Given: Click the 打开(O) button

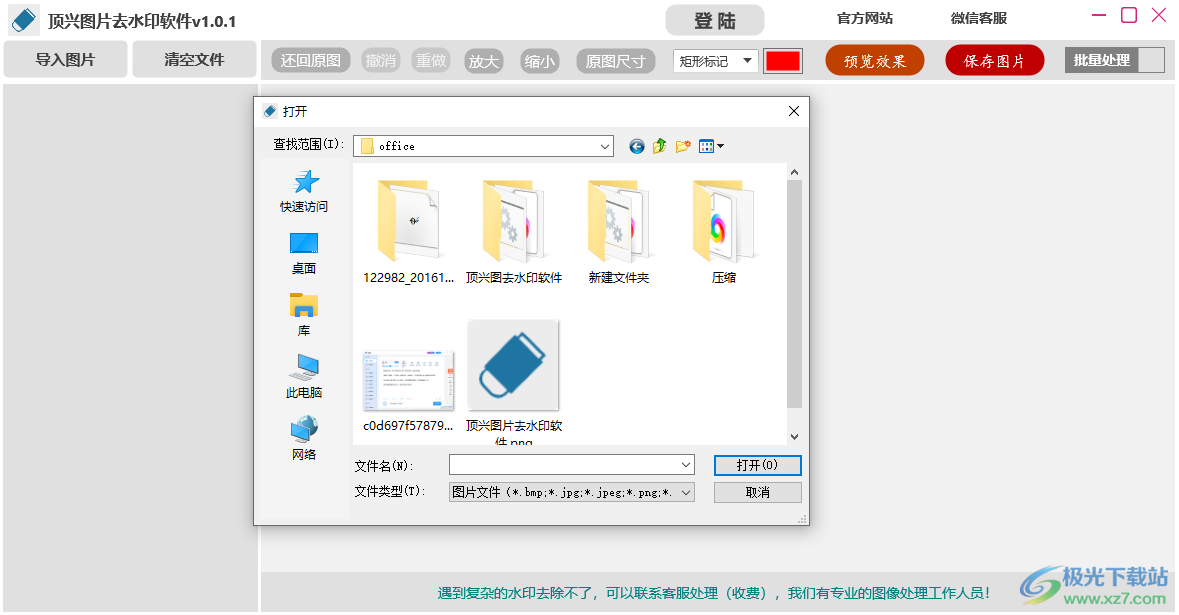Looking at the screenshot, I should pos(757,465).
